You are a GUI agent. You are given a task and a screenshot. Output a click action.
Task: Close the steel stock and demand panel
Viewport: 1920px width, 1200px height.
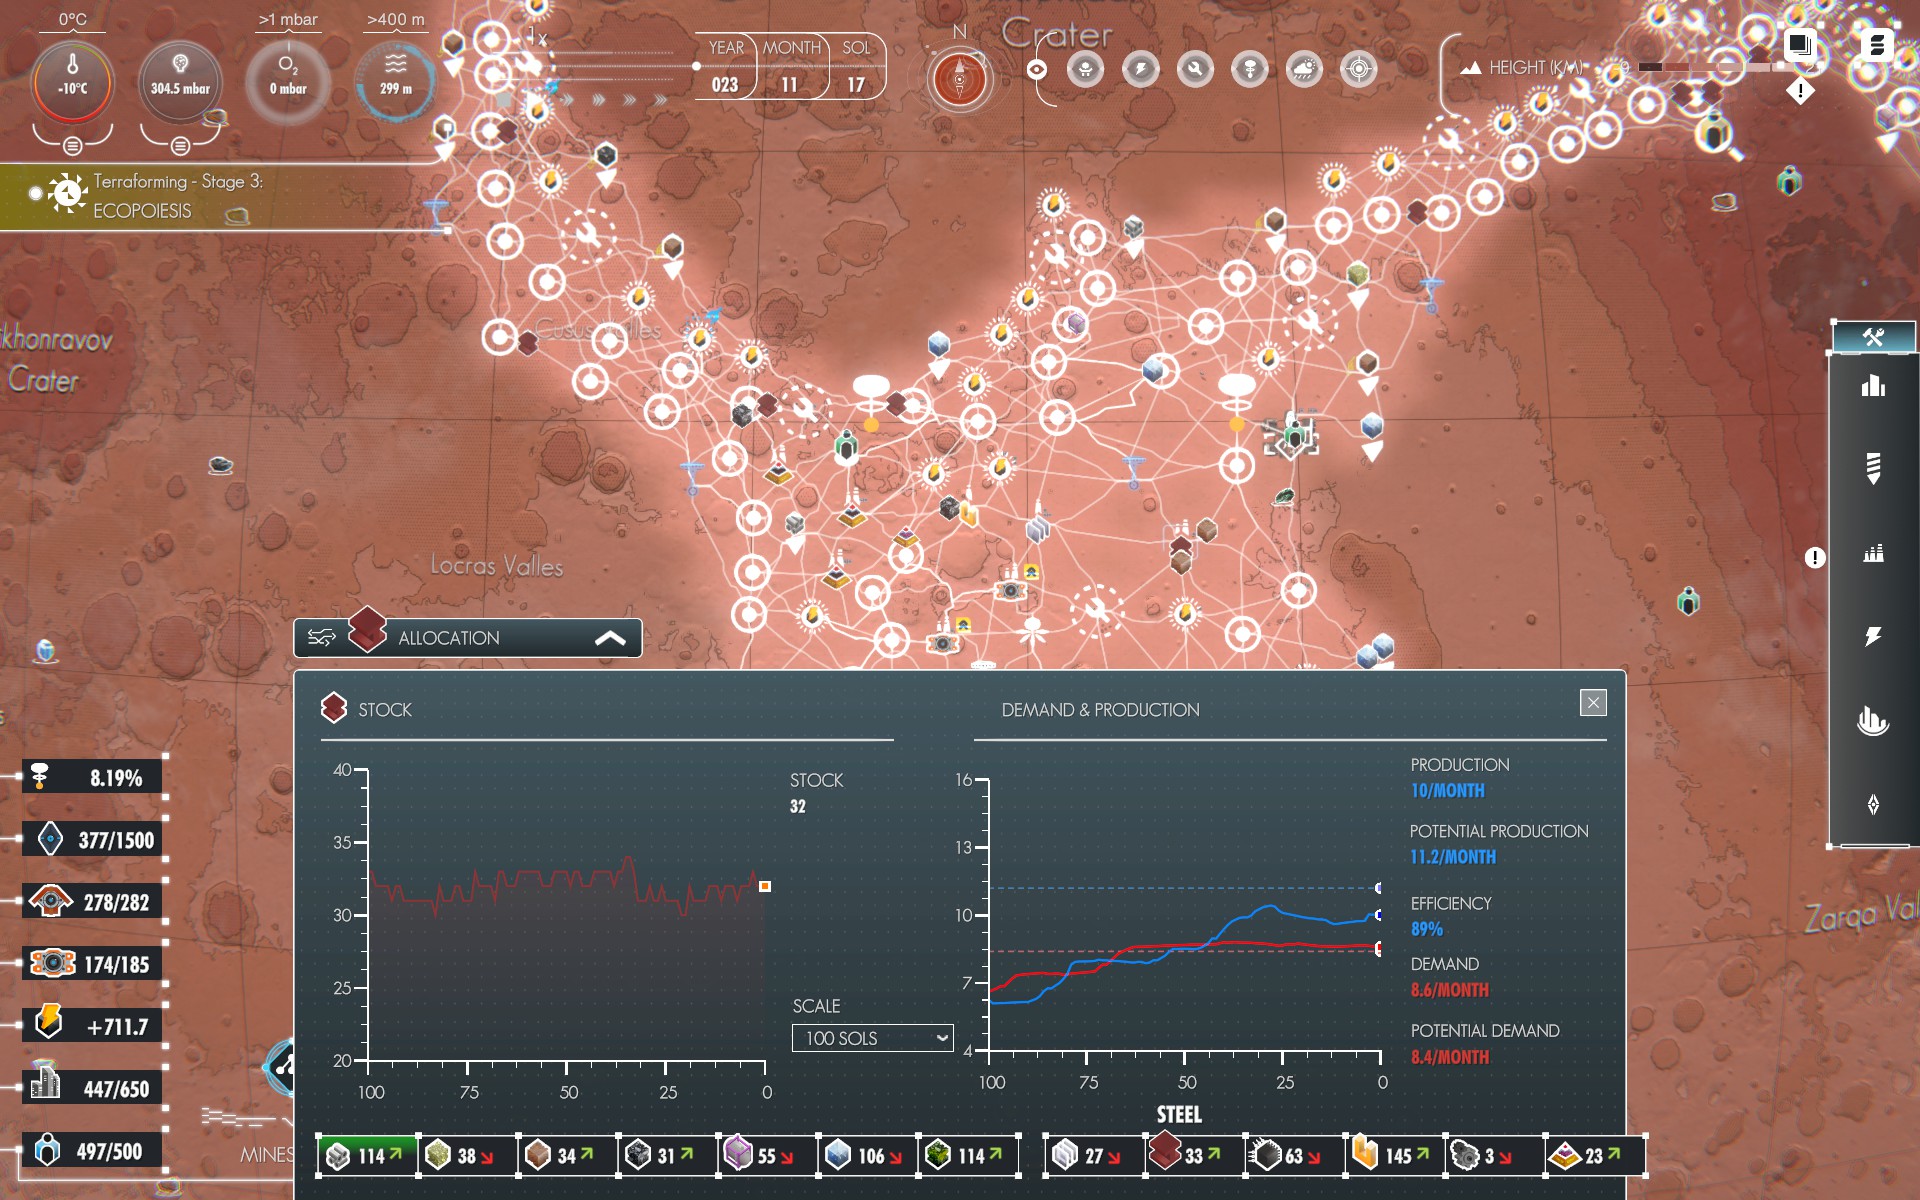click(x=1593, y=703)
